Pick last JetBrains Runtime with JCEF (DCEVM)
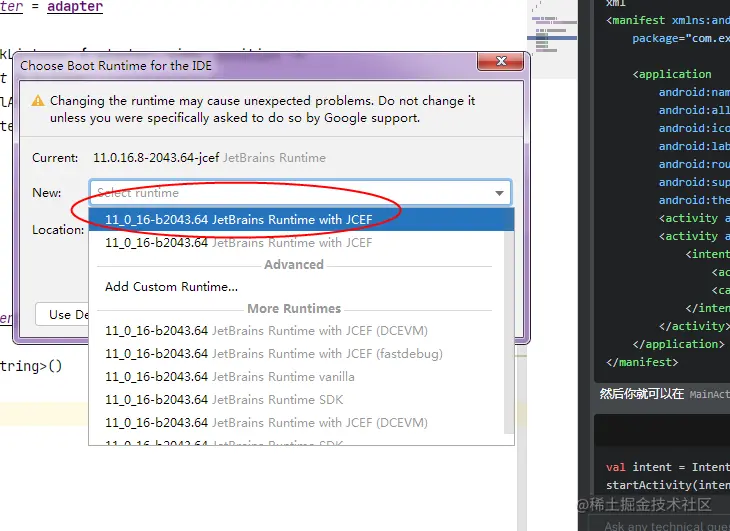The image size is (730, 531). click(297, 423)
